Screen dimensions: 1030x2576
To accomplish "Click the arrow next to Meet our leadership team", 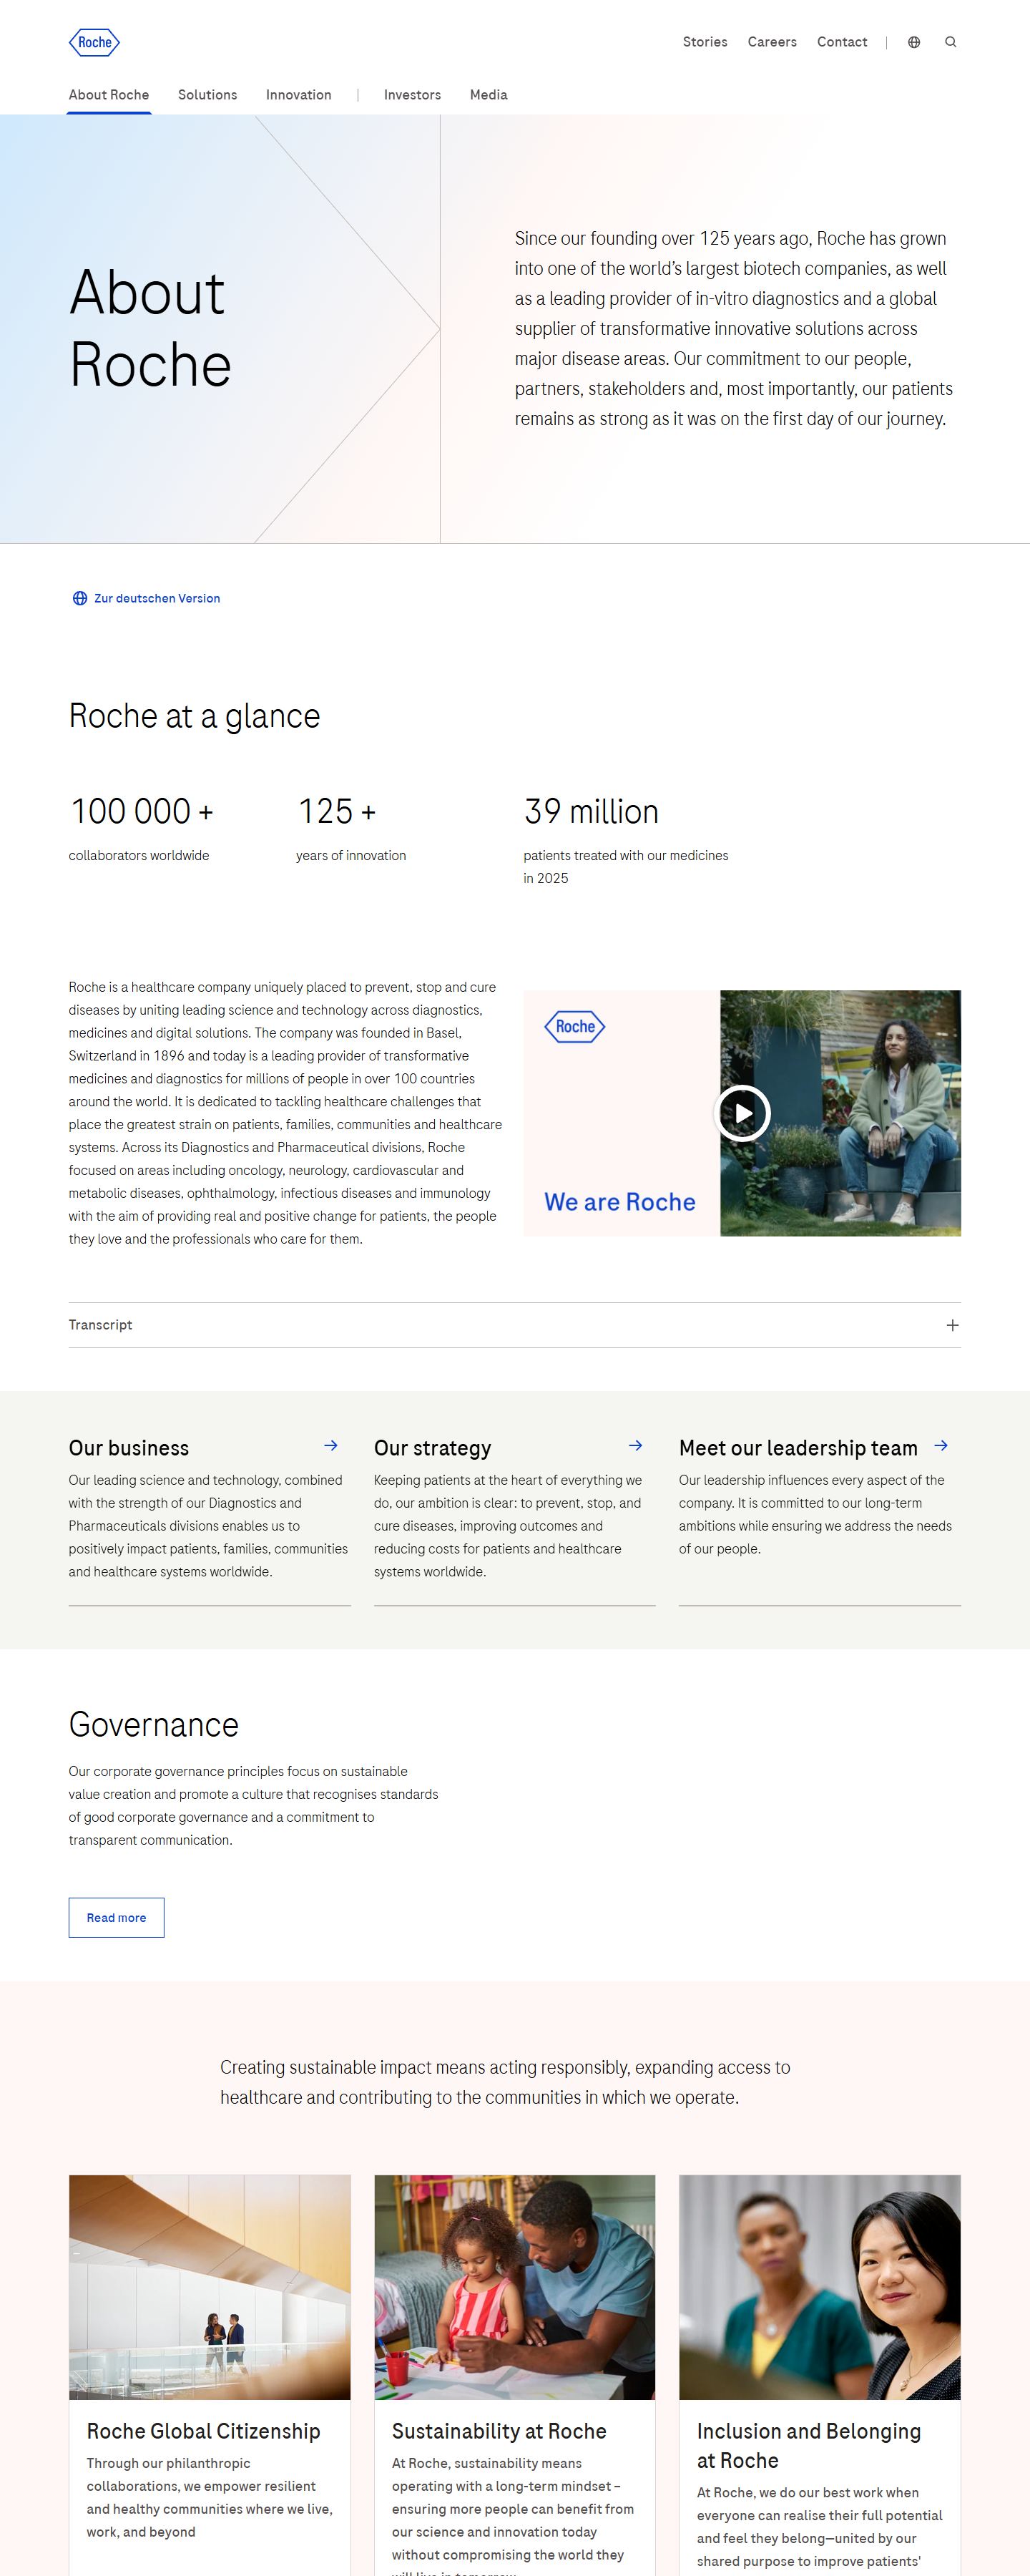I will (941, 1446).
